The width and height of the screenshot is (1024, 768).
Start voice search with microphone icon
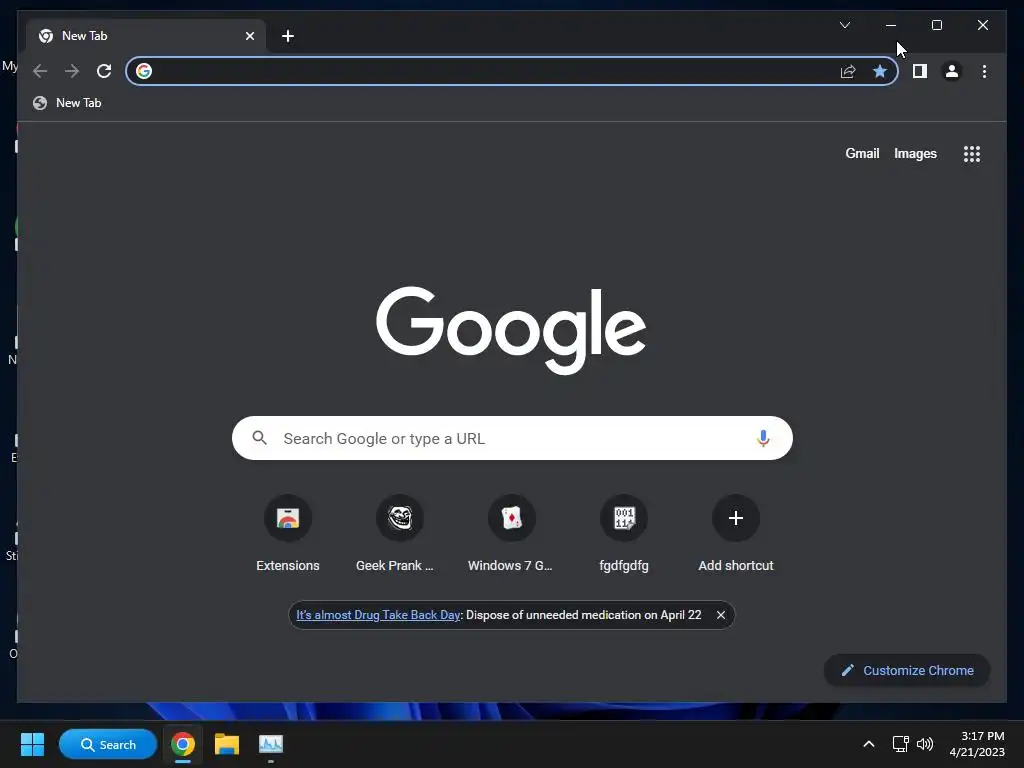[x=763, y=438]
